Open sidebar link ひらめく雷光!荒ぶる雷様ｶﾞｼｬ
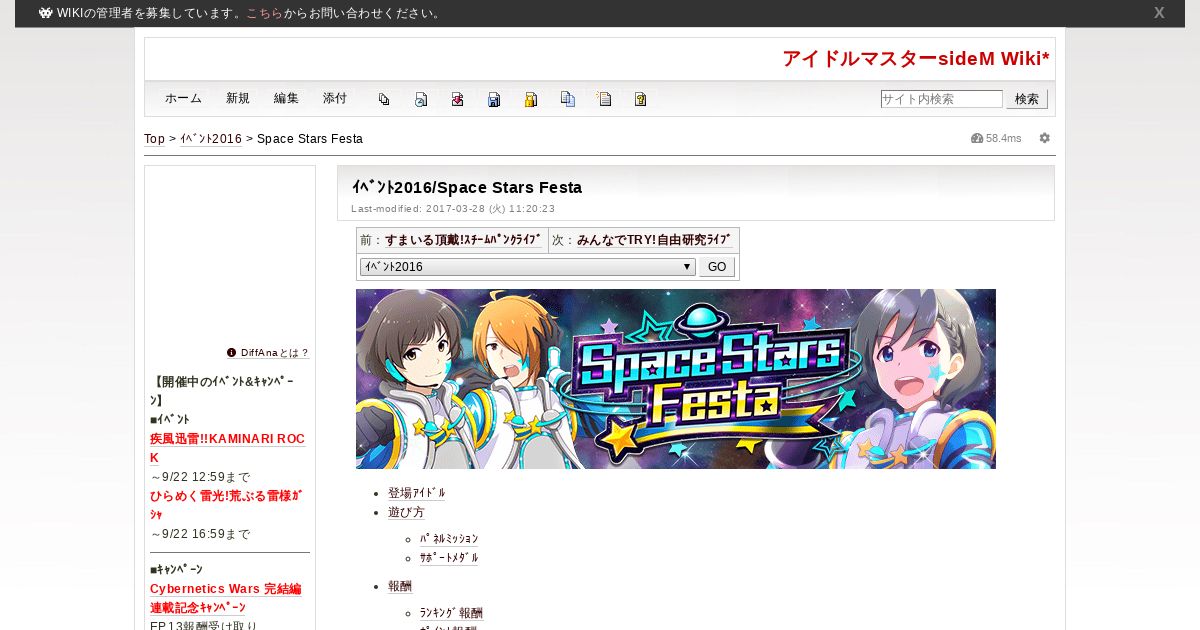The width and height of the screenshot is (1200, 630). pyautogui.click(x=226, y=505)
